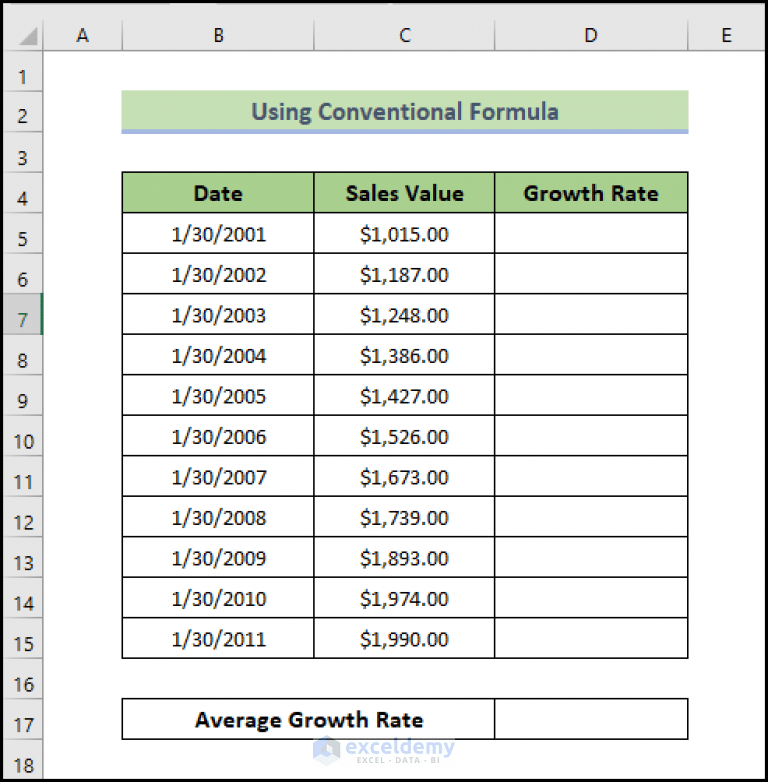Select the cell containing 1/30/2002

[x=218, y=274]
